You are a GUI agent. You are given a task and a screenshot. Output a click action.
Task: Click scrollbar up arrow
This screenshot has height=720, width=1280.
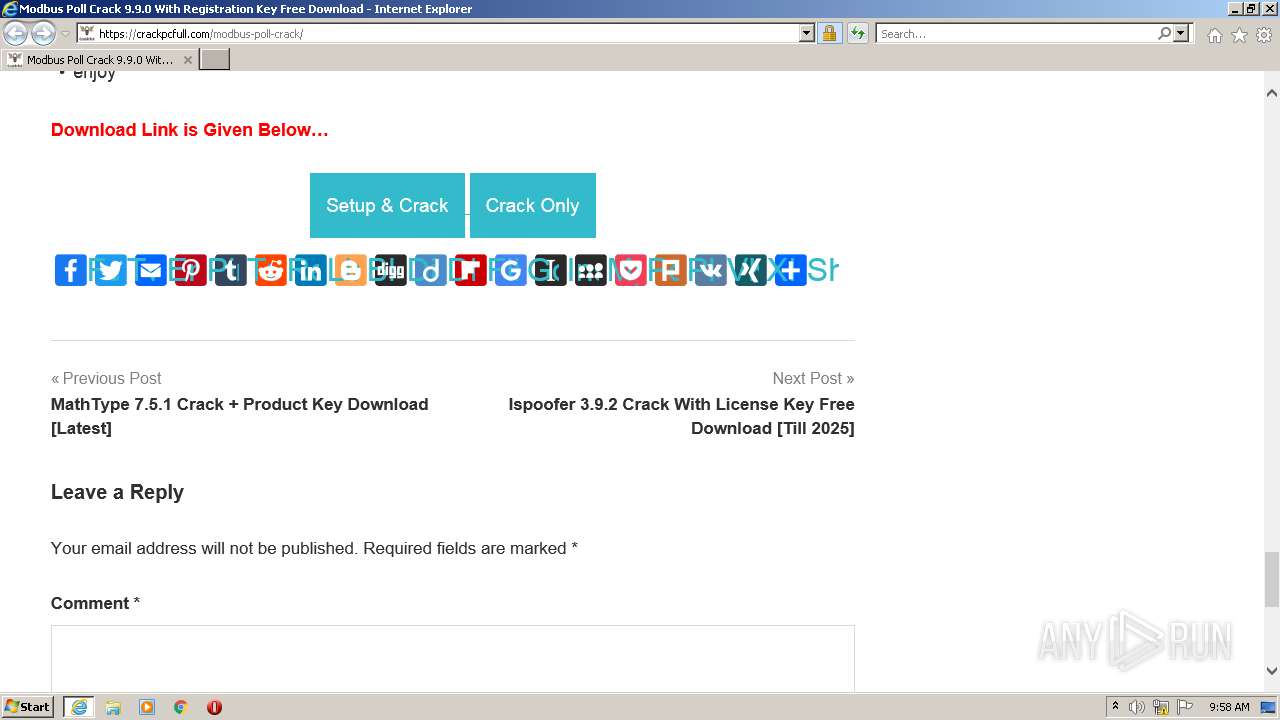[x=1272, y=93]
